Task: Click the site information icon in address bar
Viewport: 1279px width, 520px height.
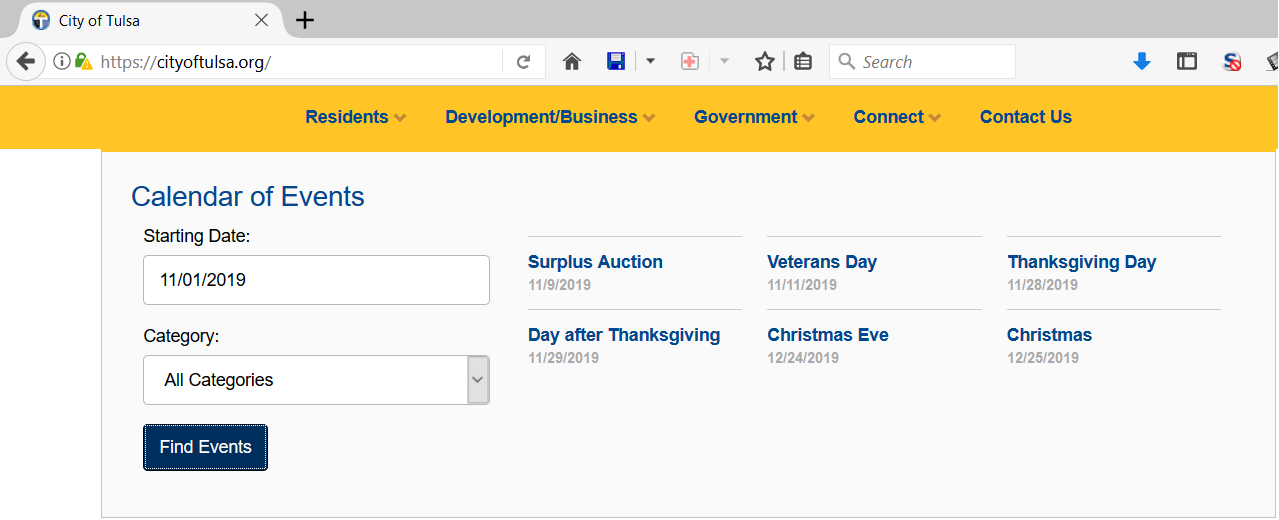Action: click(62, 62)
